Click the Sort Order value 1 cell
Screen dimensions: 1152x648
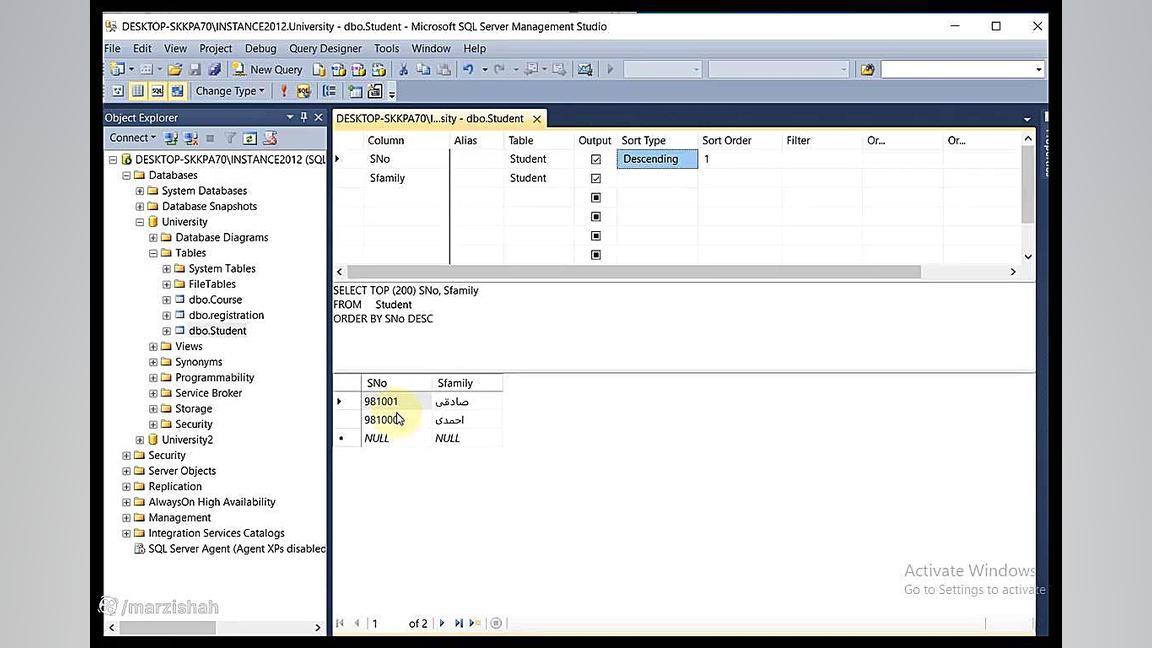pyautogui.click(x=739, y=159)
